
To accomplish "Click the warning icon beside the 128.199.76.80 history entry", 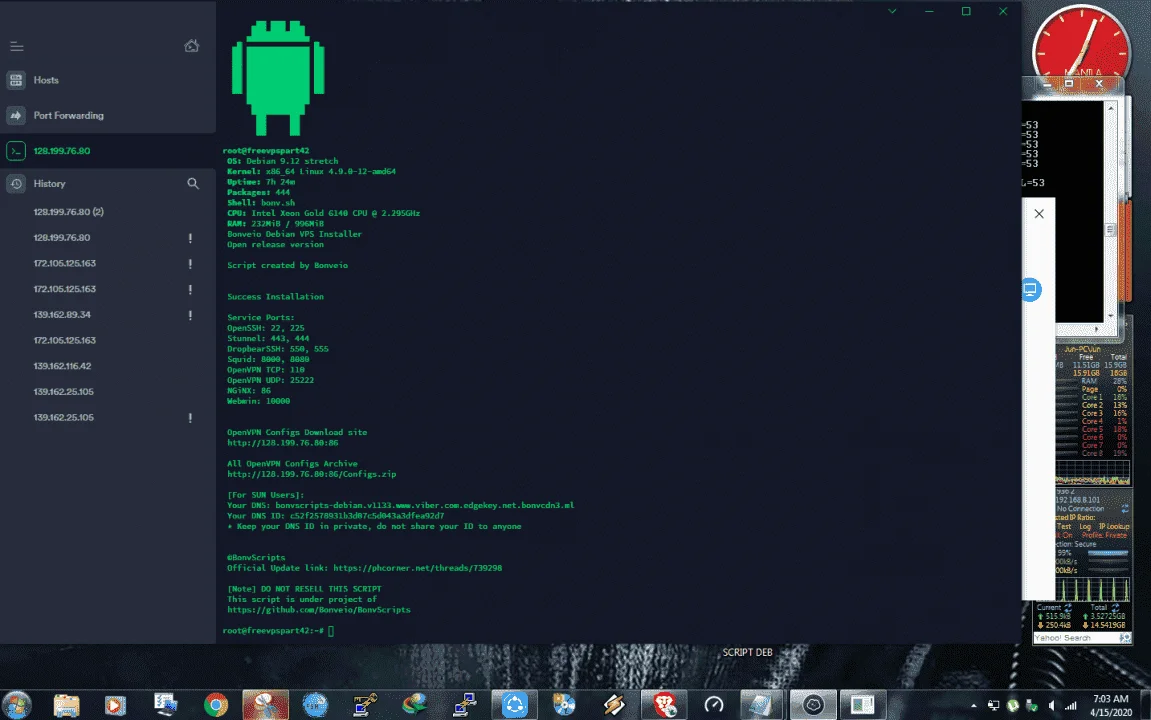I will [190, 238].
